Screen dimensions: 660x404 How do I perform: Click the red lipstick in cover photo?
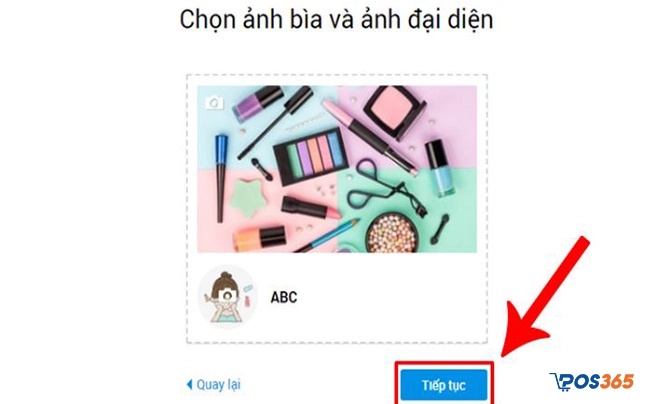tap(311, 208)
